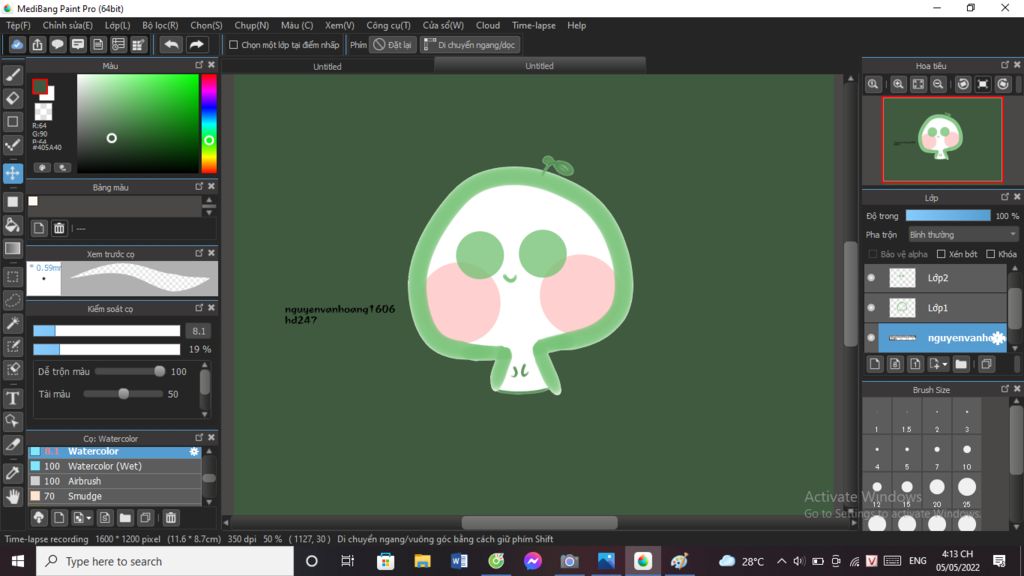The image size is (1024, 576).
Task: Close the Màu color panel
Action: tap(212, 65)
